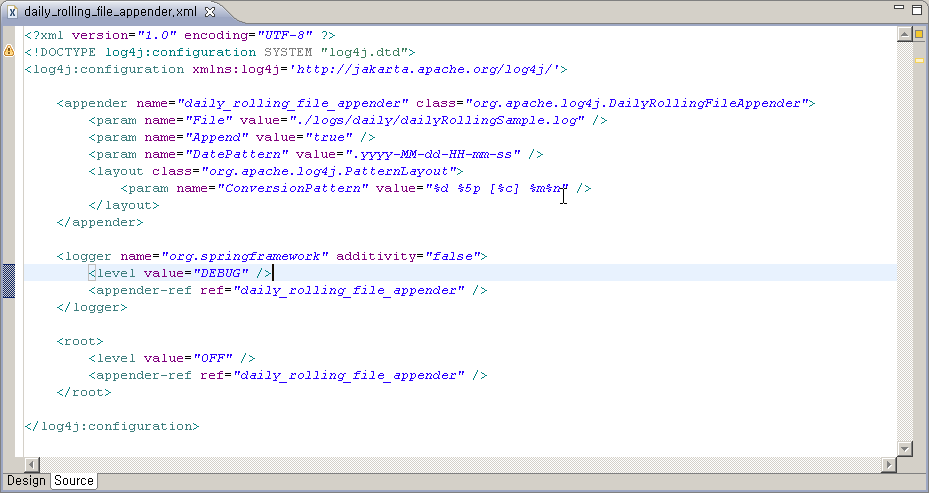
Task: Click the yellow warning summary square in overview ruler
Action: coord(918,35)
